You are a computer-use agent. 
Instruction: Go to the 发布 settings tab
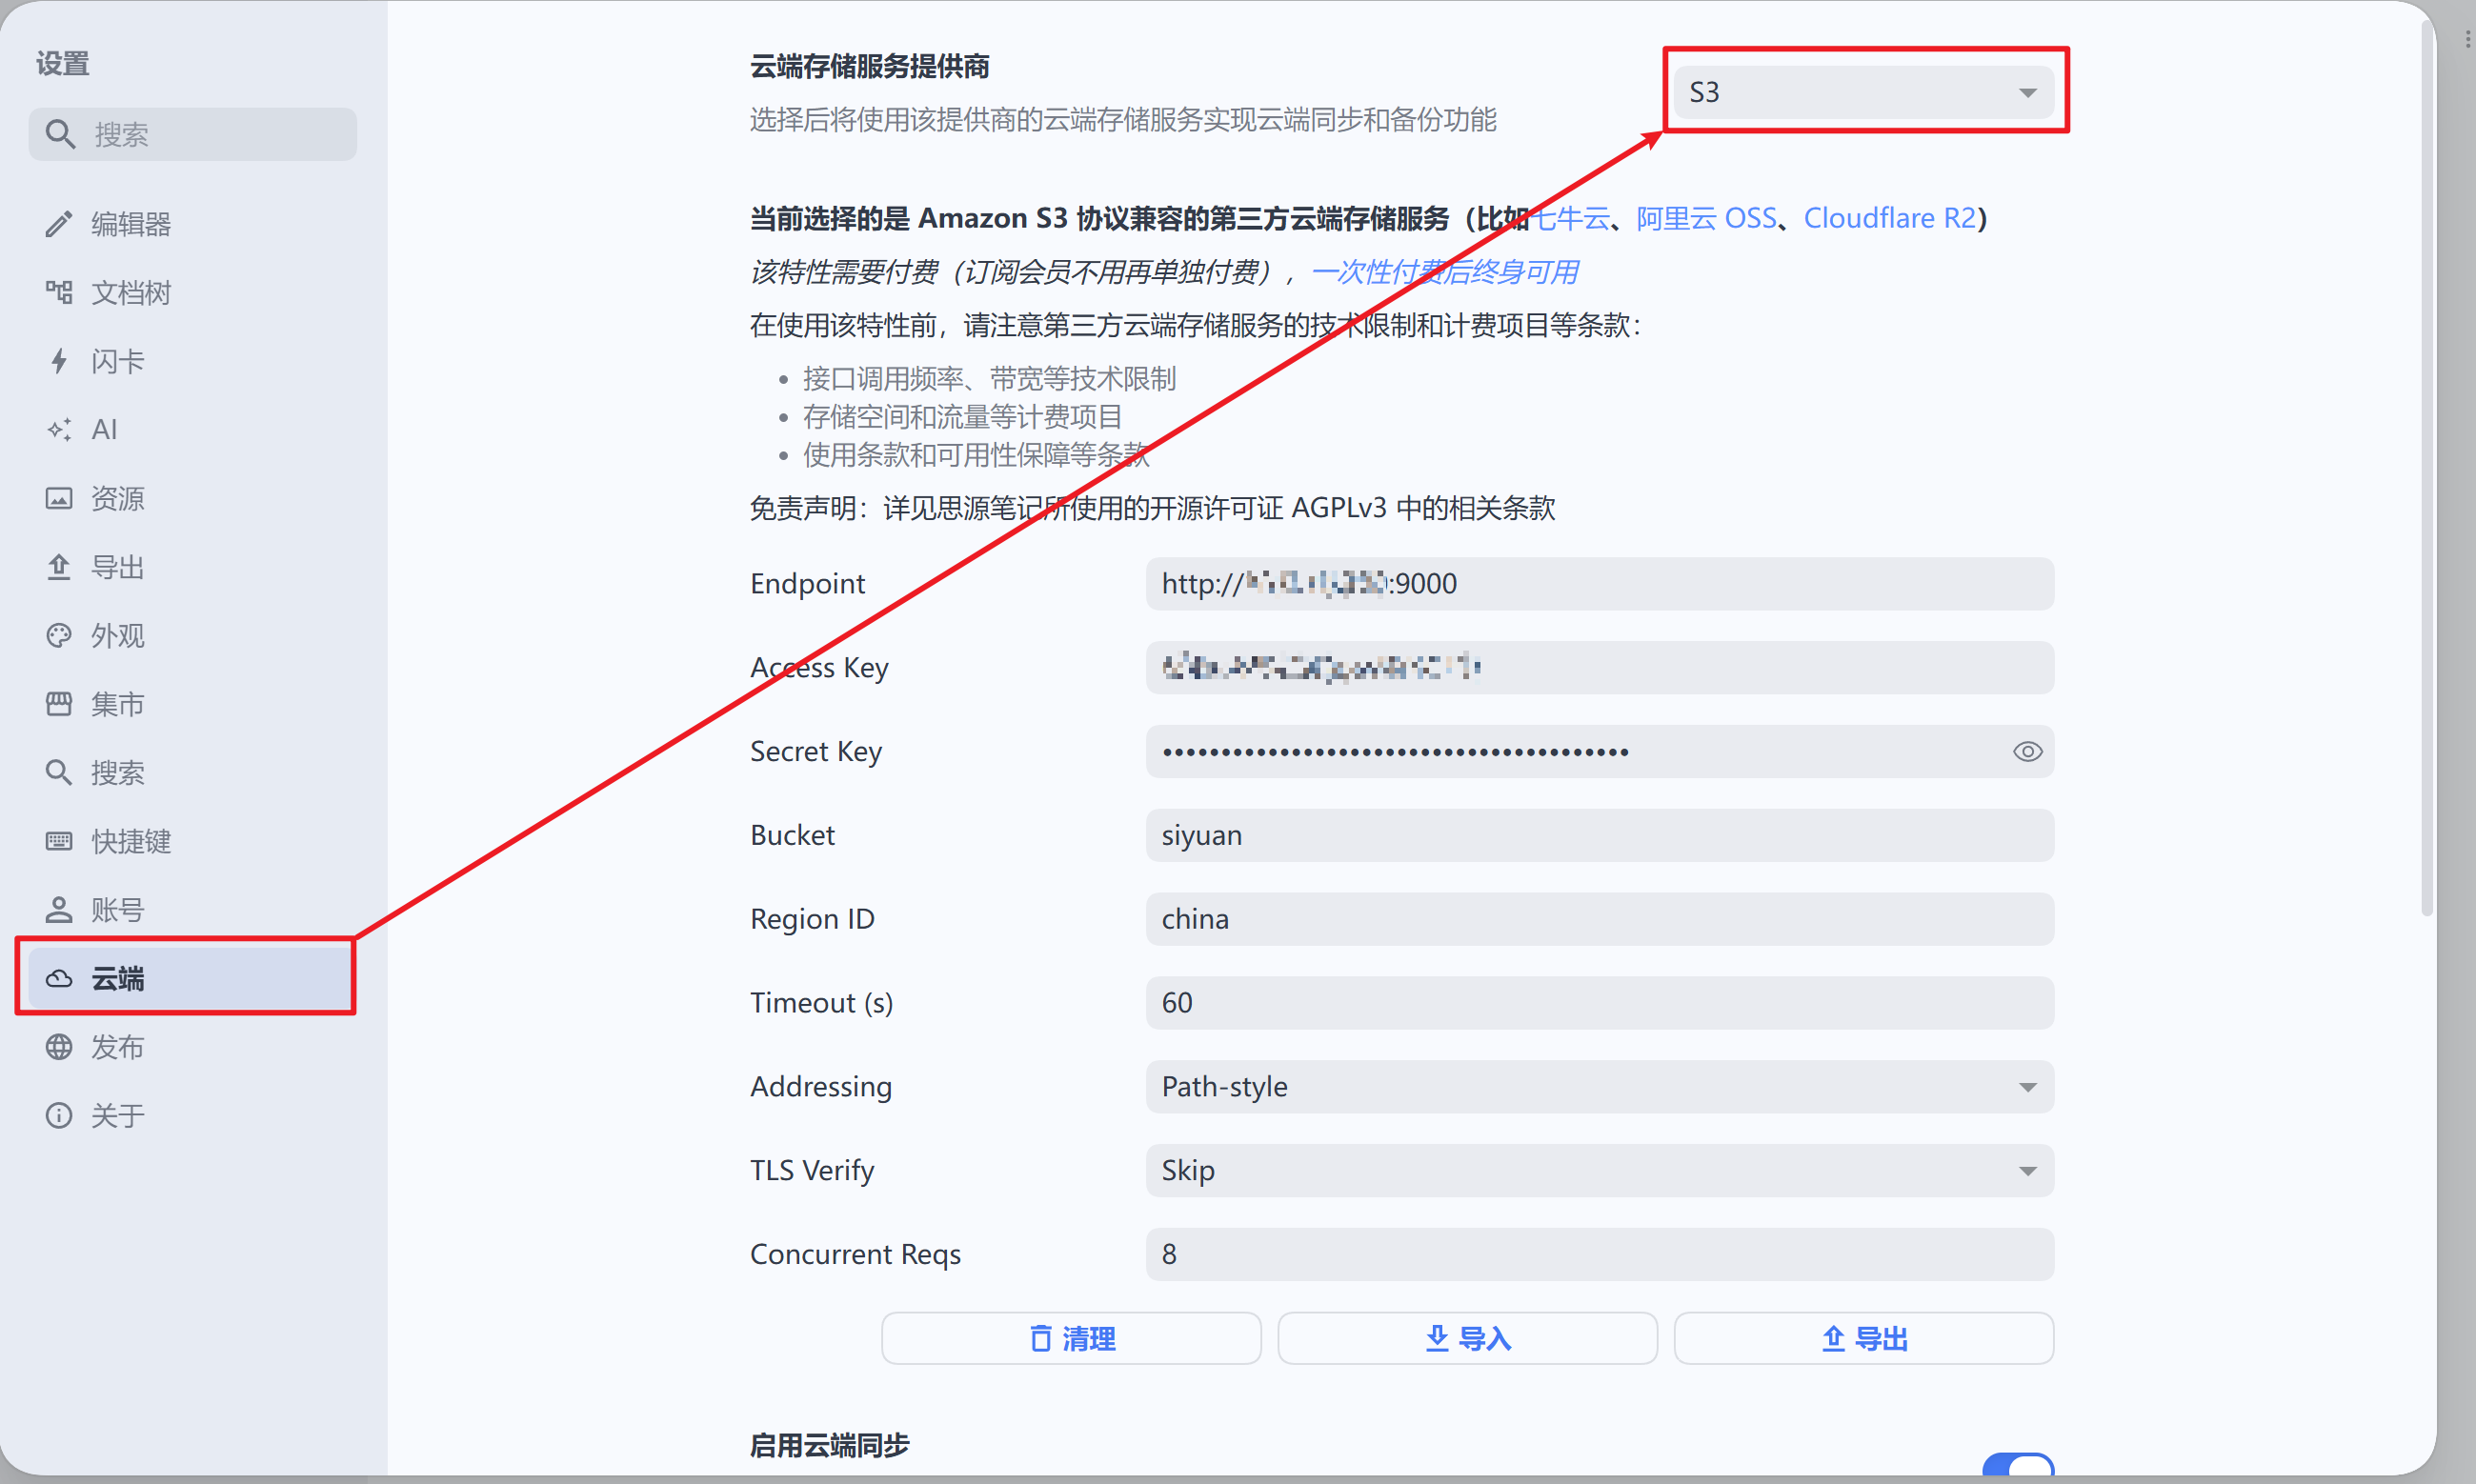(117, 1046)
